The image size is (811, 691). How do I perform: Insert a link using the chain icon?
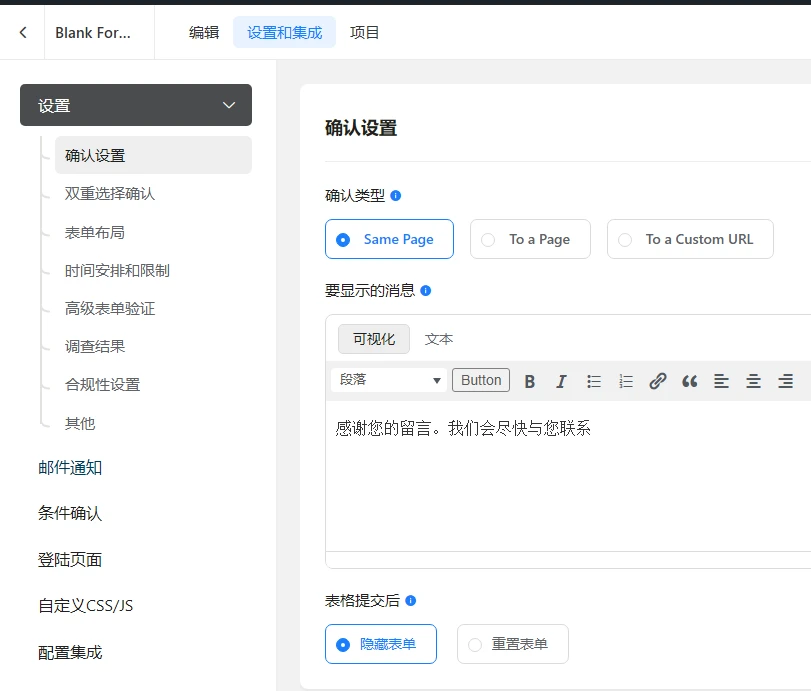click(x=657, y=380)
